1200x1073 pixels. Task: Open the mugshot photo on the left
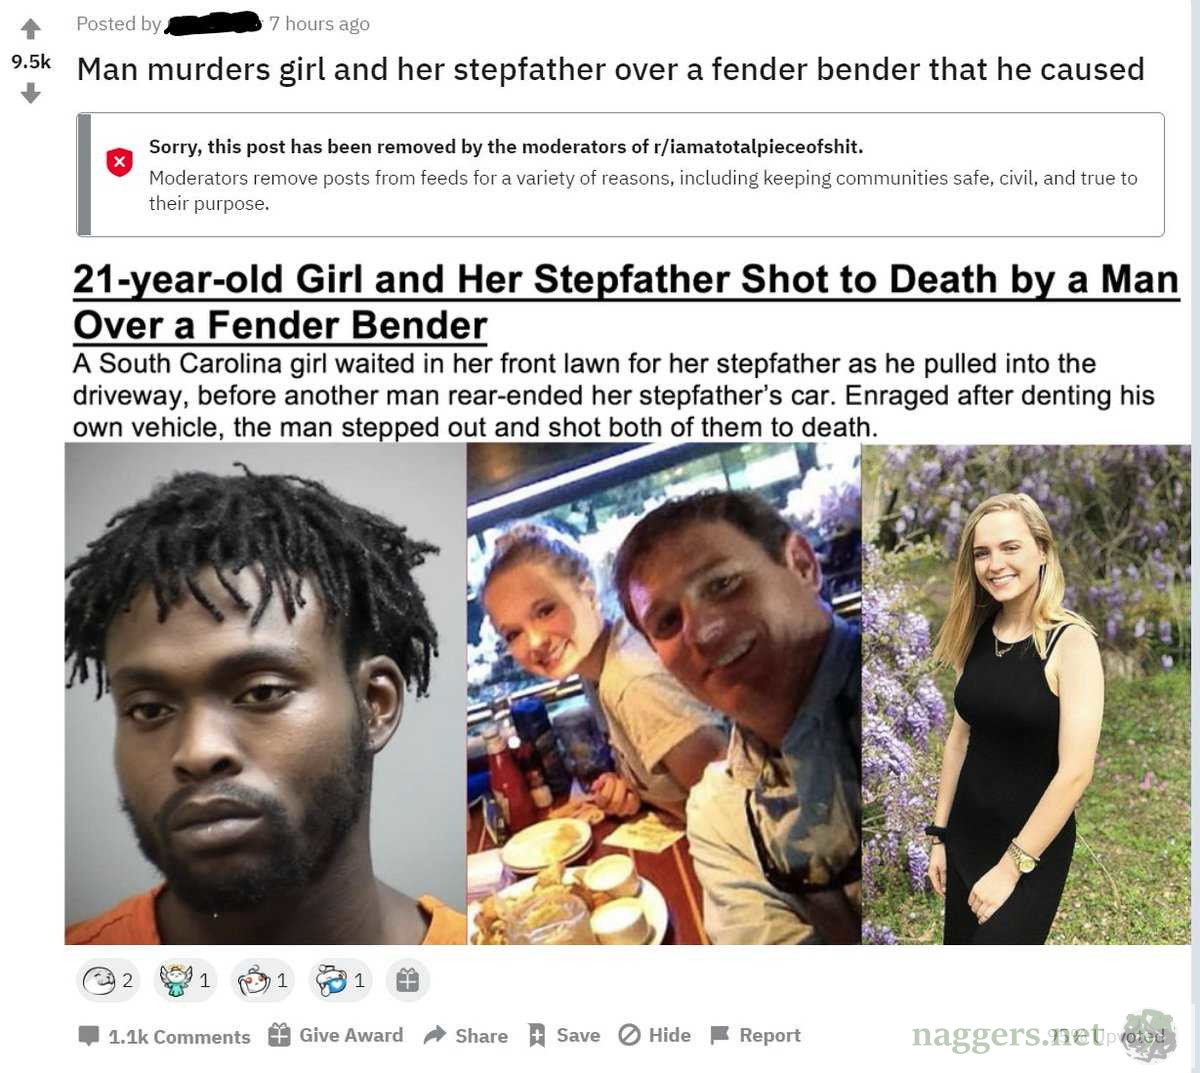click(266, 694)
